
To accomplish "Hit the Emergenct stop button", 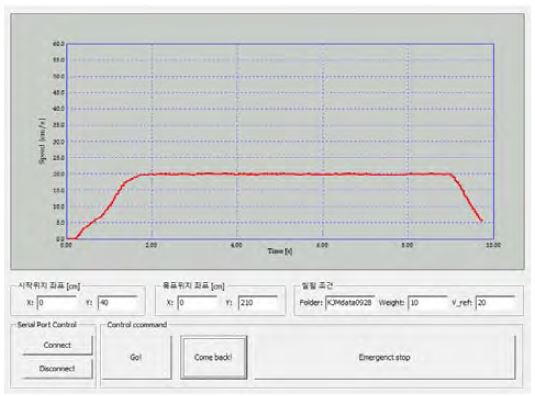I will [x=385, y=357].
